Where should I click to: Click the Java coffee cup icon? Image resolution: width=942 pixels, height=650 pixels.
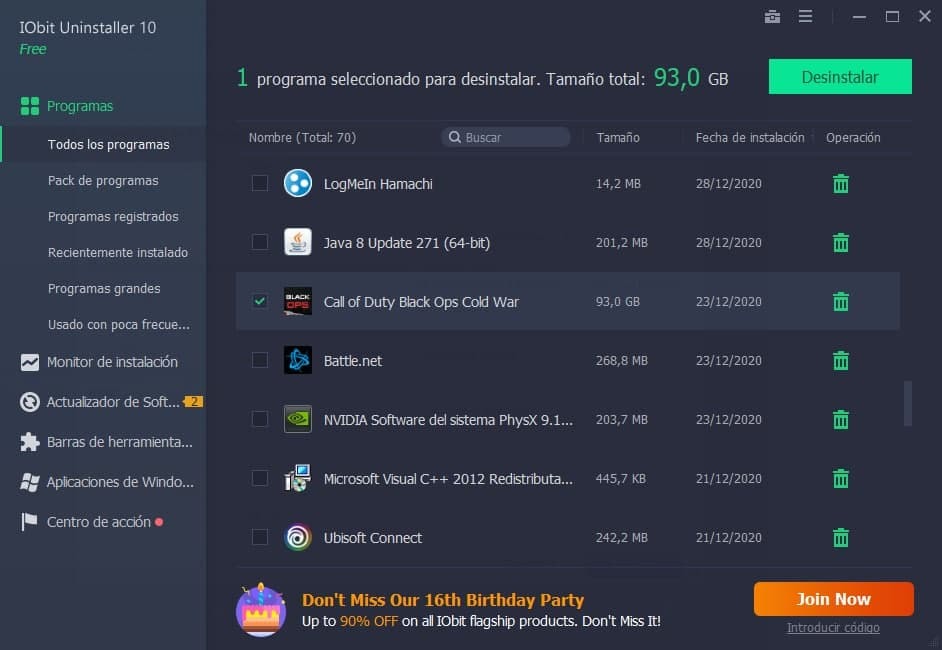click(297, 242)
